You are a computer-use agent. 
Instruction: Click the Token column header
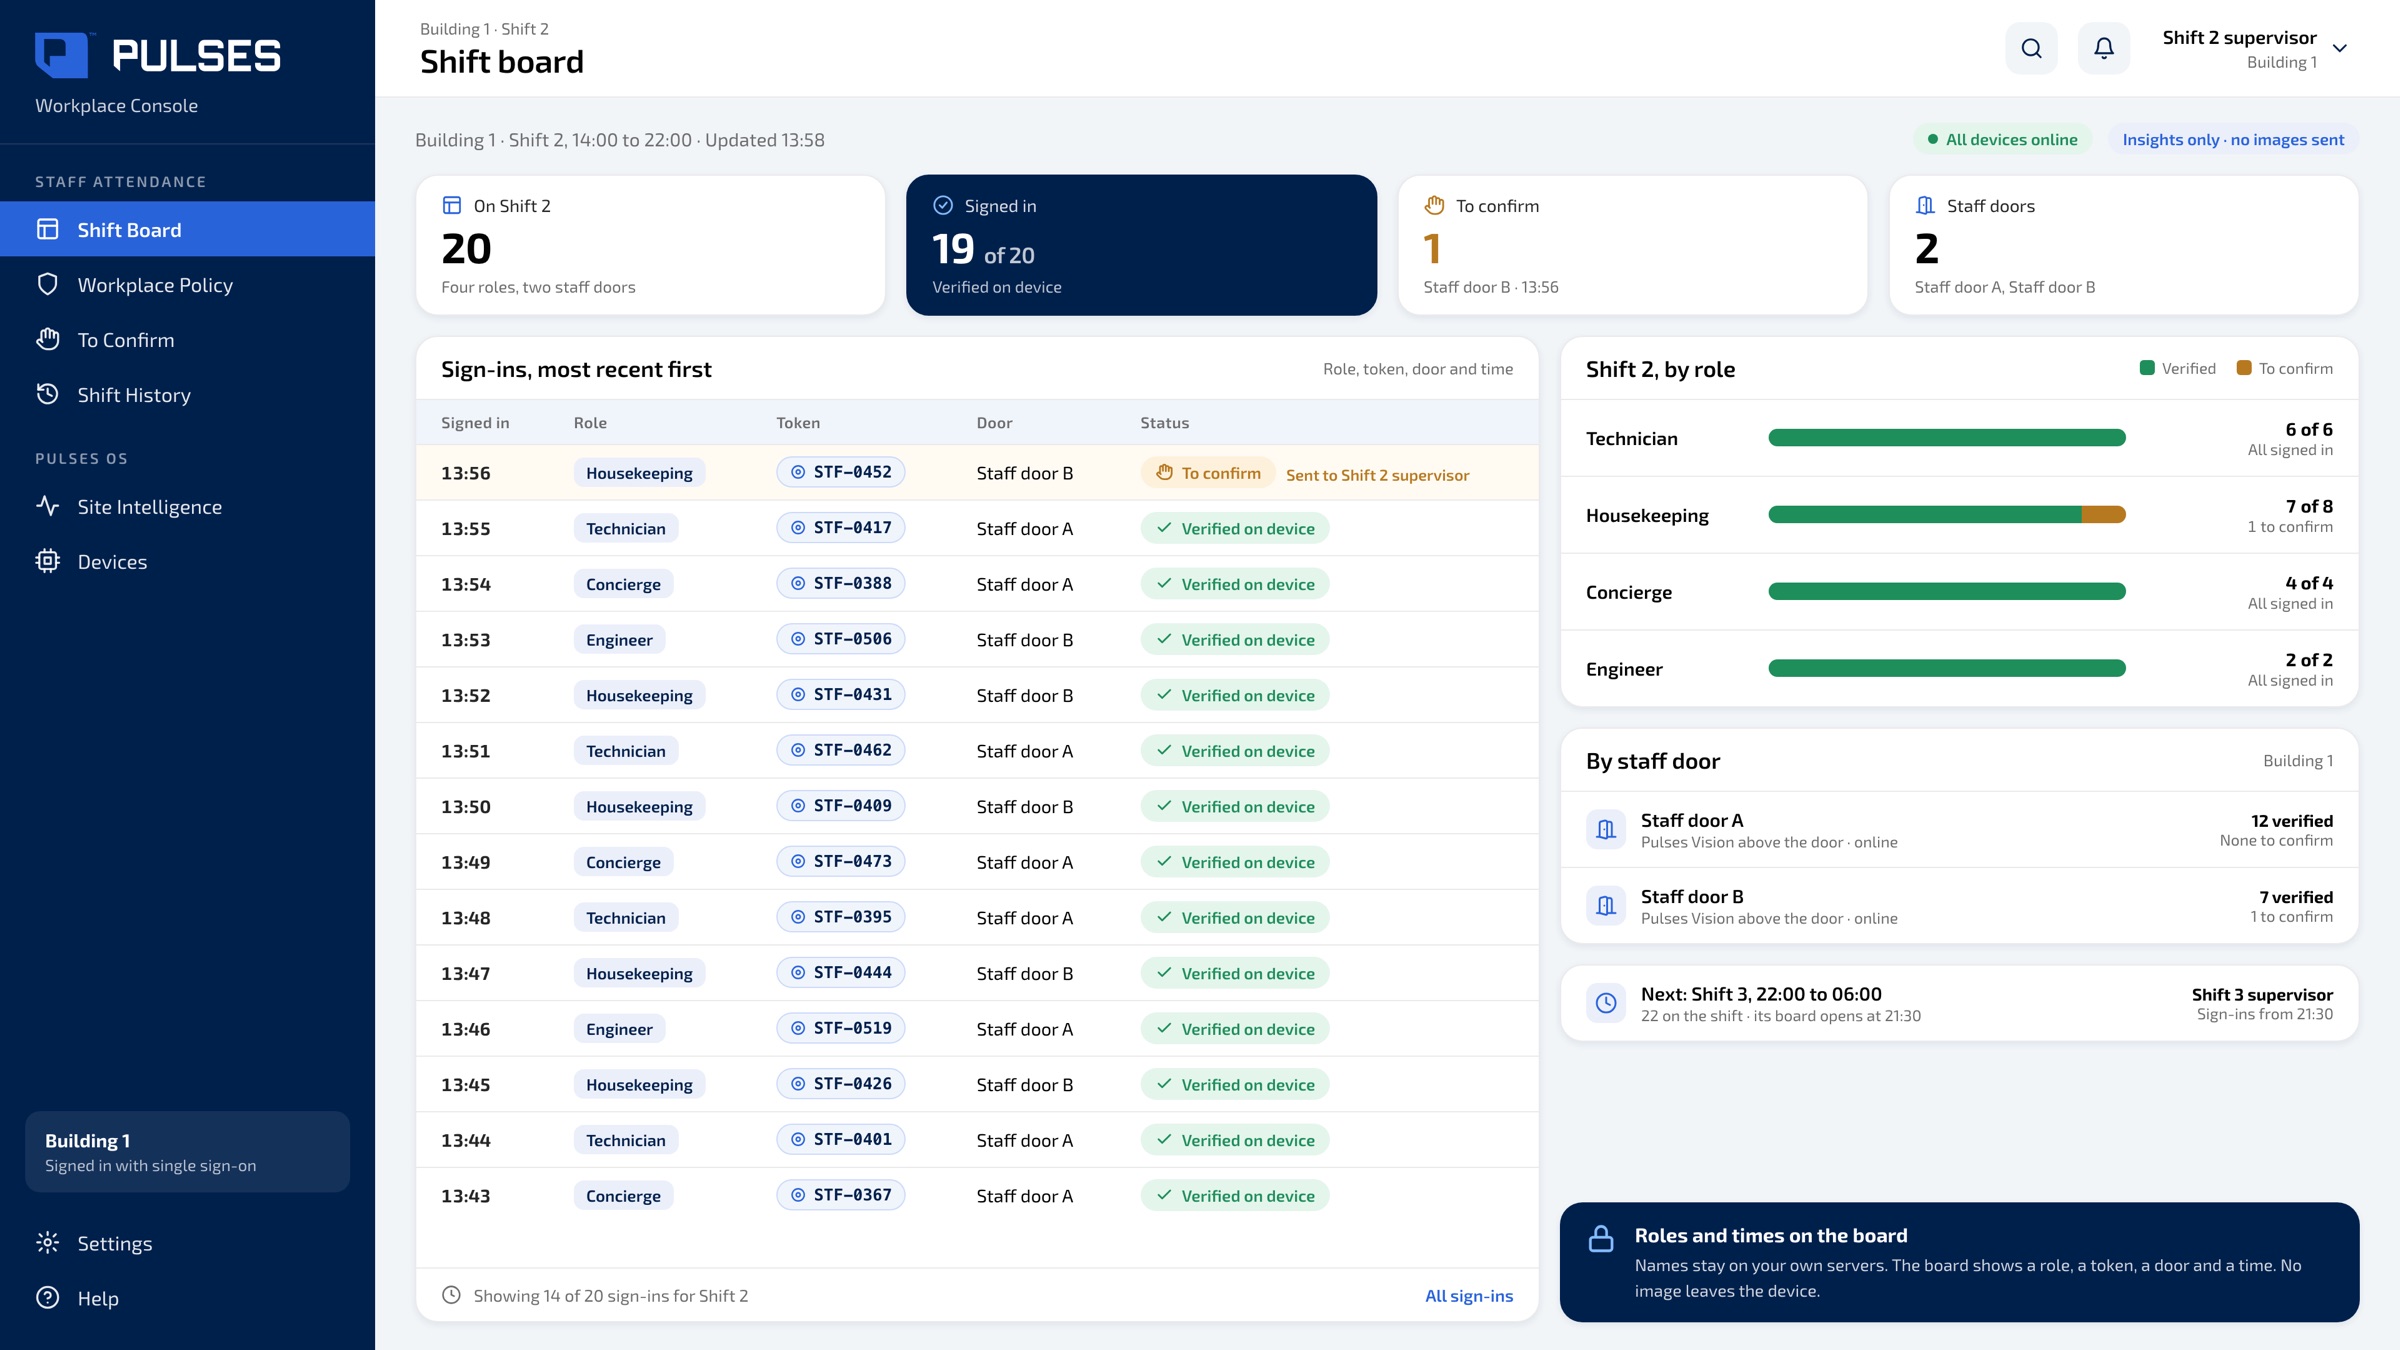point(798,422)
